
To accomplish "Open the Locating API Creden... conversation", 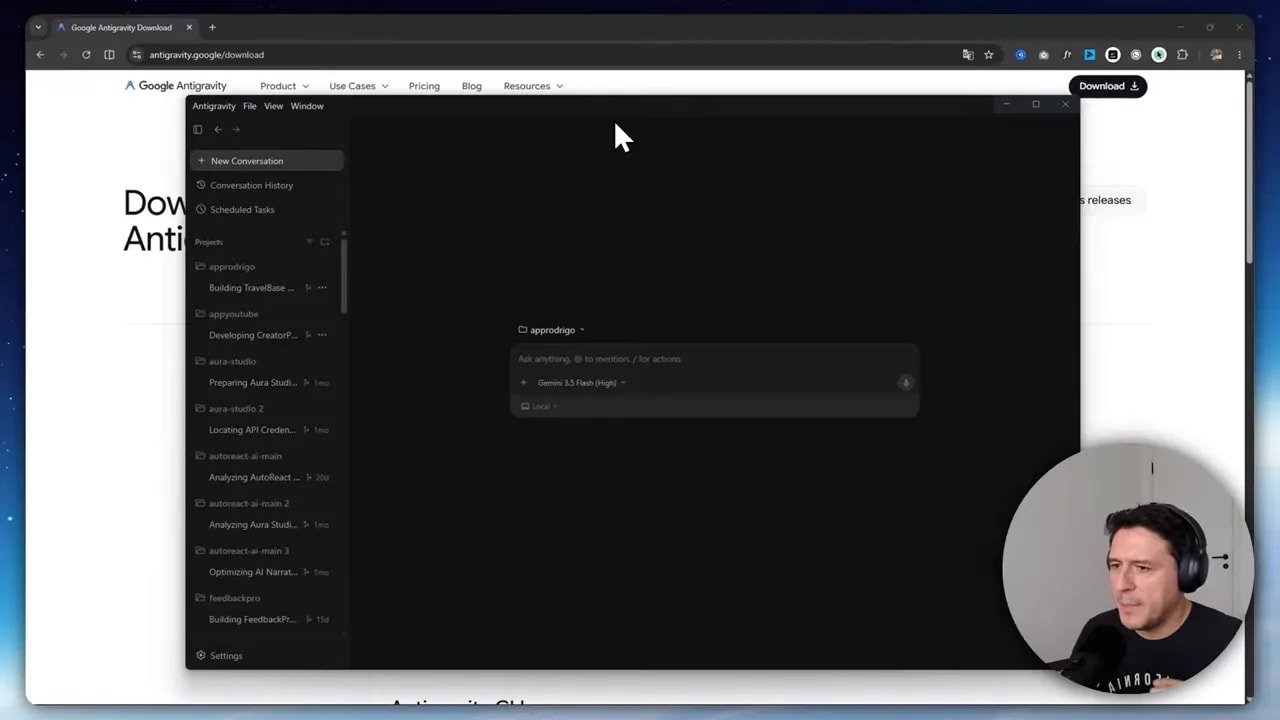I will pyautogui.click(x=252, y=430).
